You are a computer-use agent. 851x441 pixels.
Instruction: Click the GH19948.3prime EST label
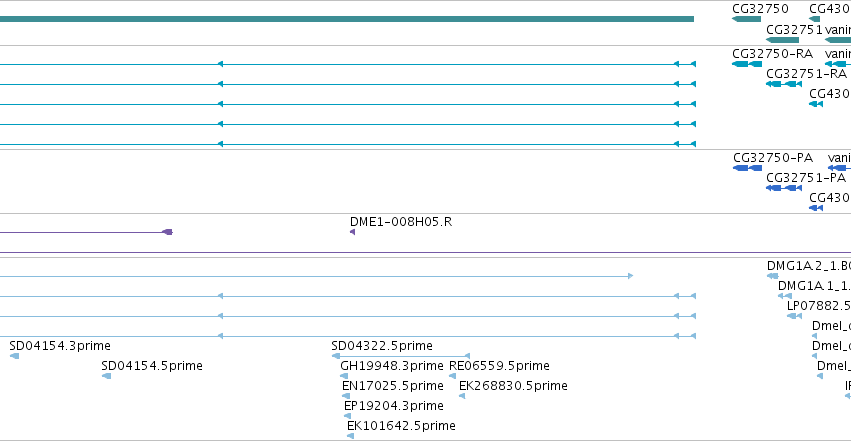(392, 366)
